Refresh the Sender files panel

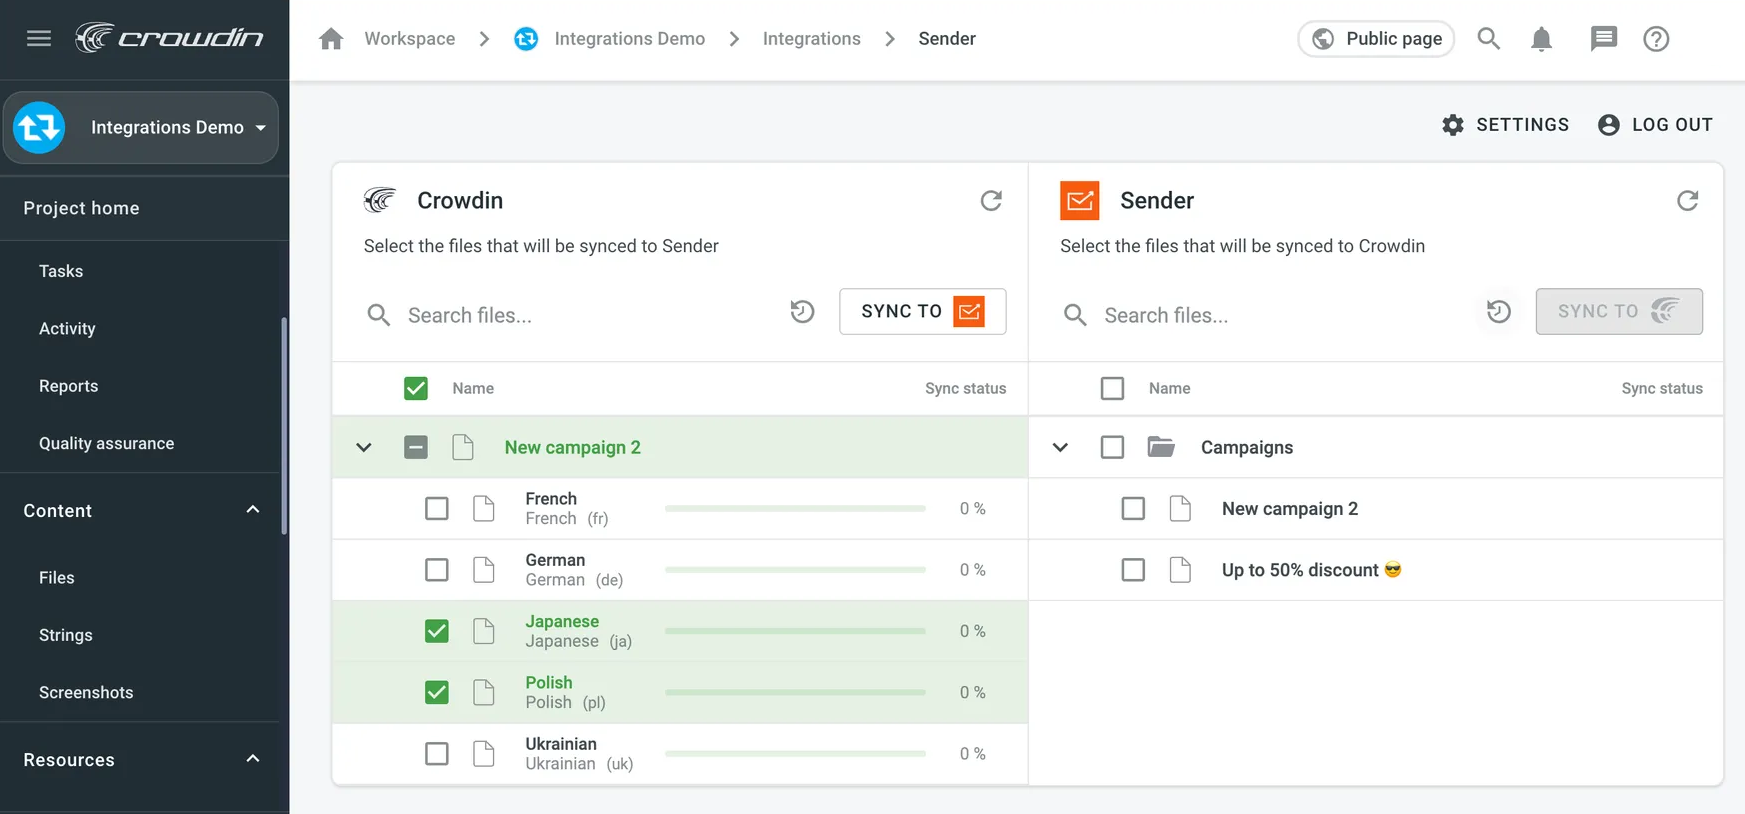[x=1687, y=201]
